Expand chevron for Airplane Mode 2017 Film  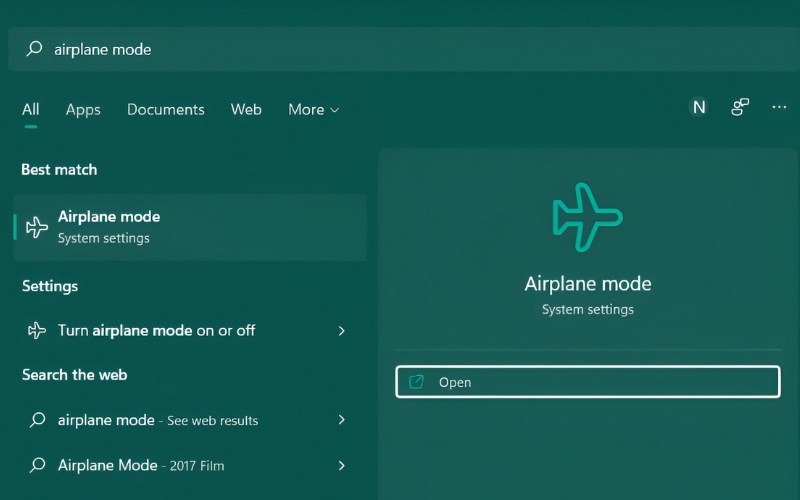(x=341, y=465)
